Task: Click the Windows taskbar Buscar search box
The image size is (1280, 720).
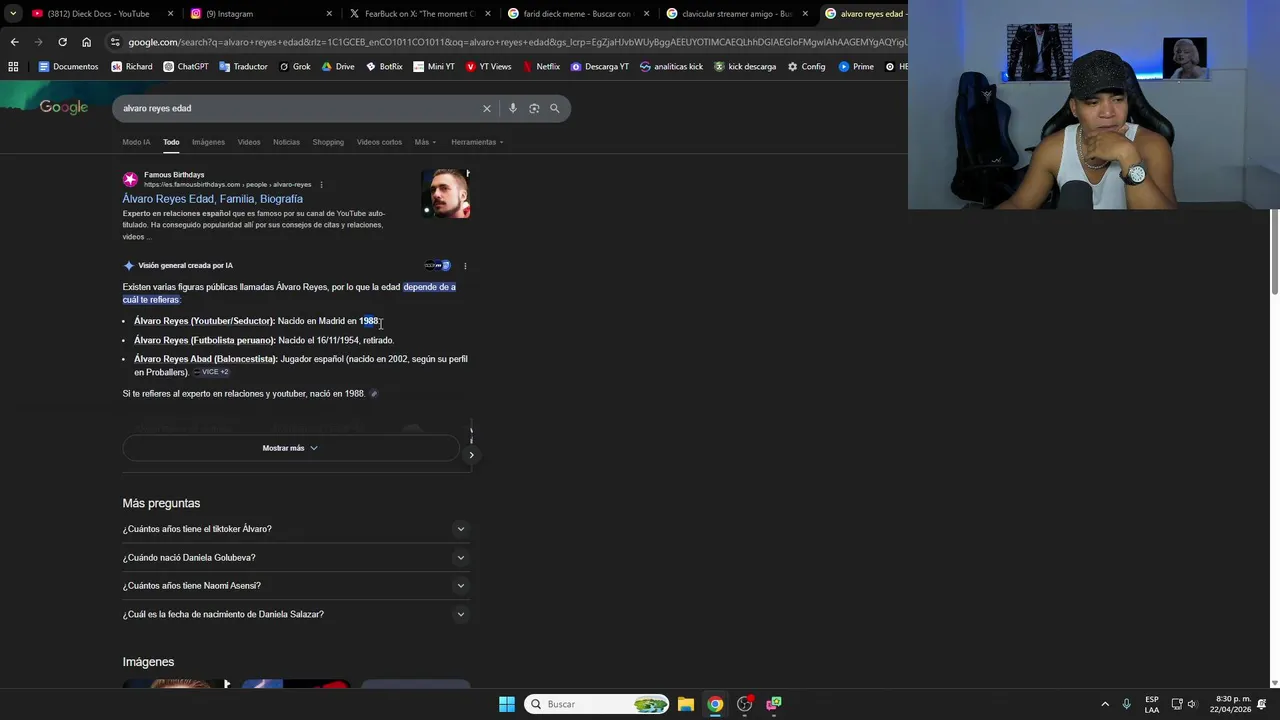Action: [x=597, y=704]
